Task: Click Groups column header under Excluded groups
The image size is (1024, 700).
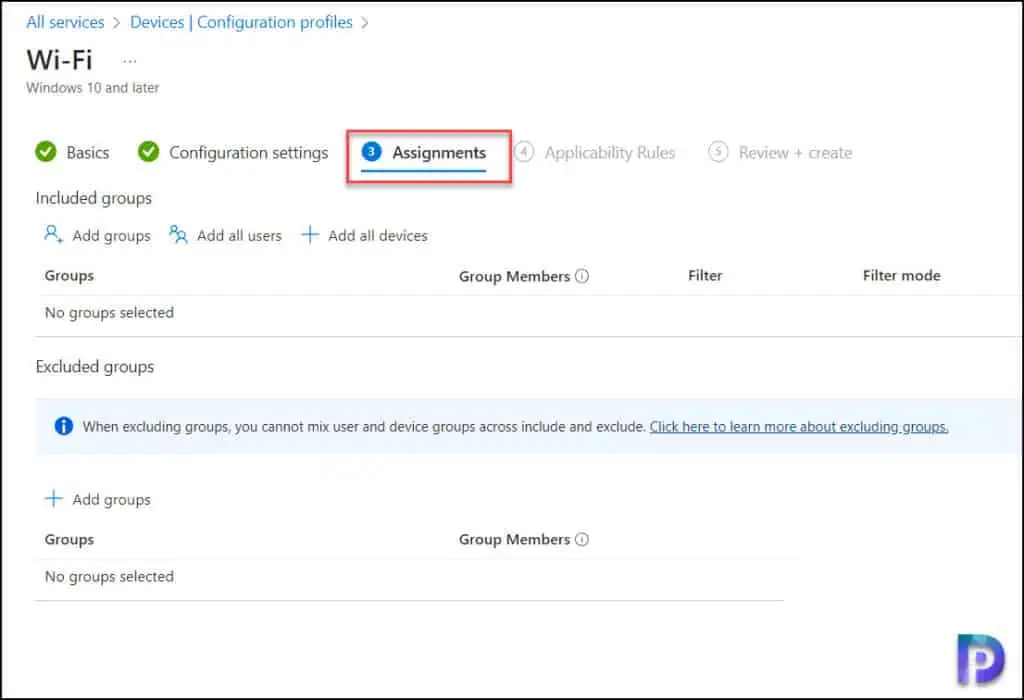Action: (x=69, y=539)
